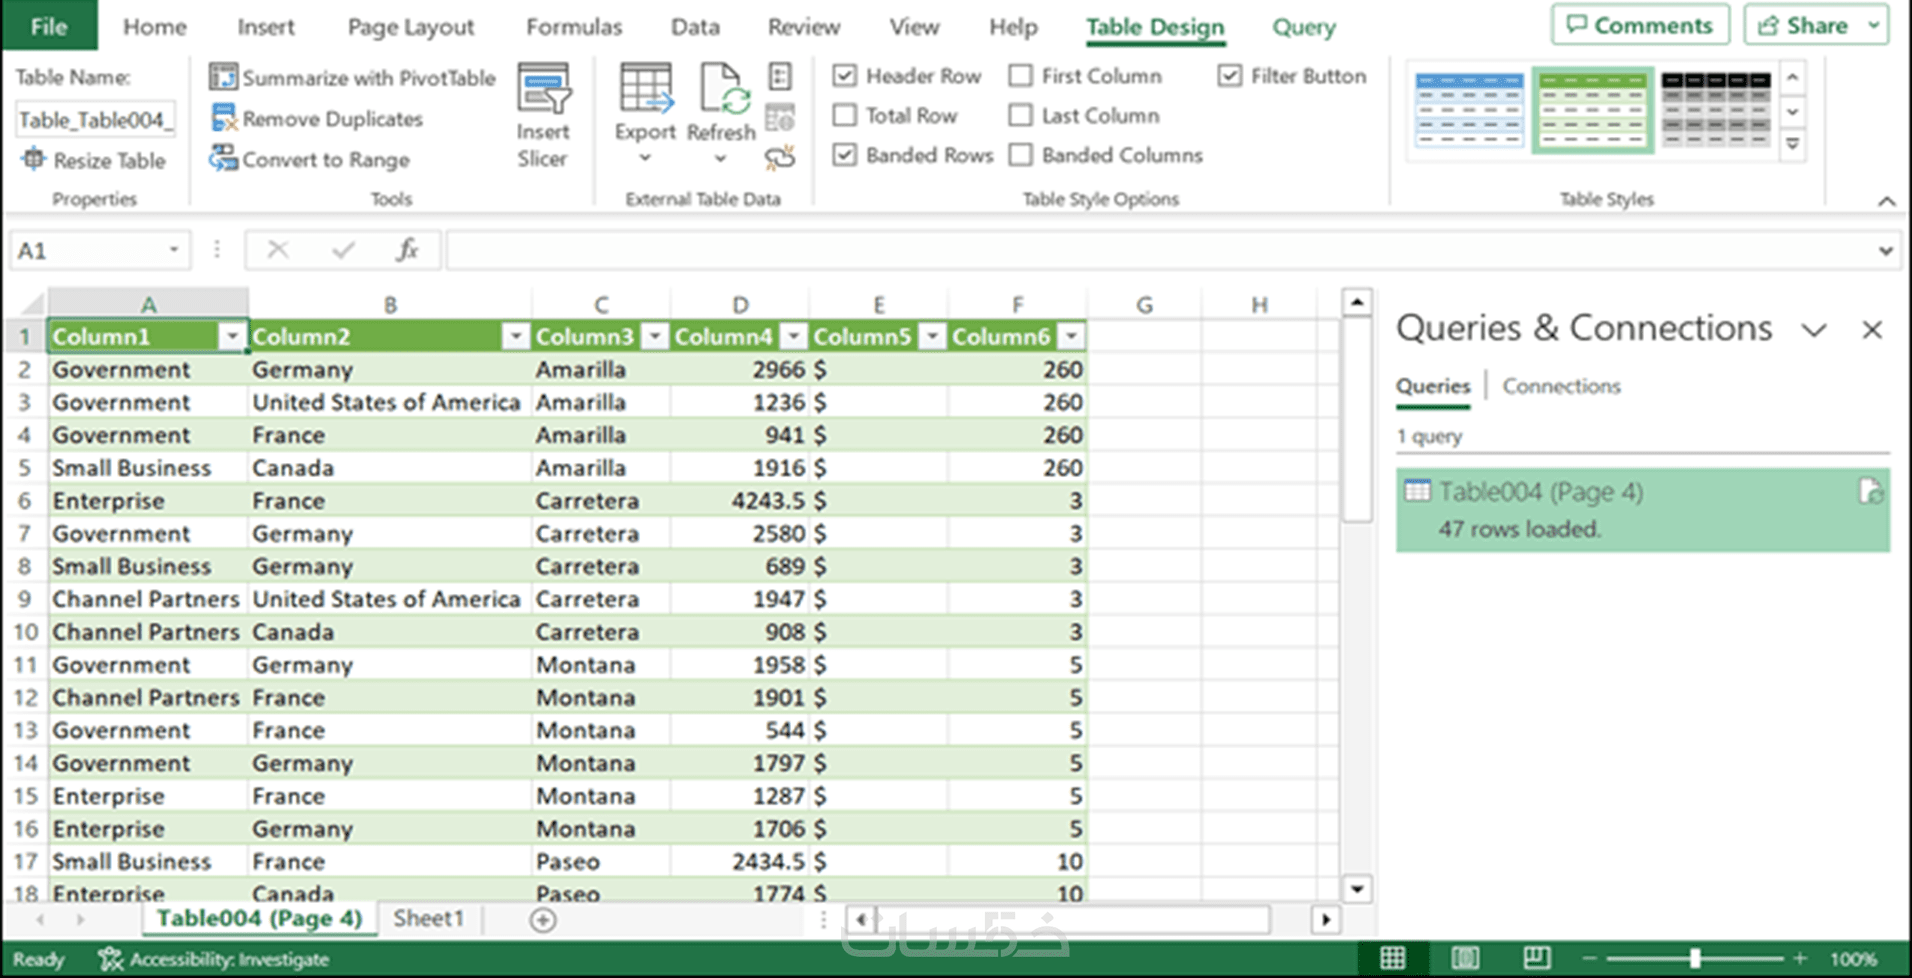Viewport: 1912px width, 978px height.
Task: Toggle the Banded Rows checkbox
Action: tap(845, 155)
